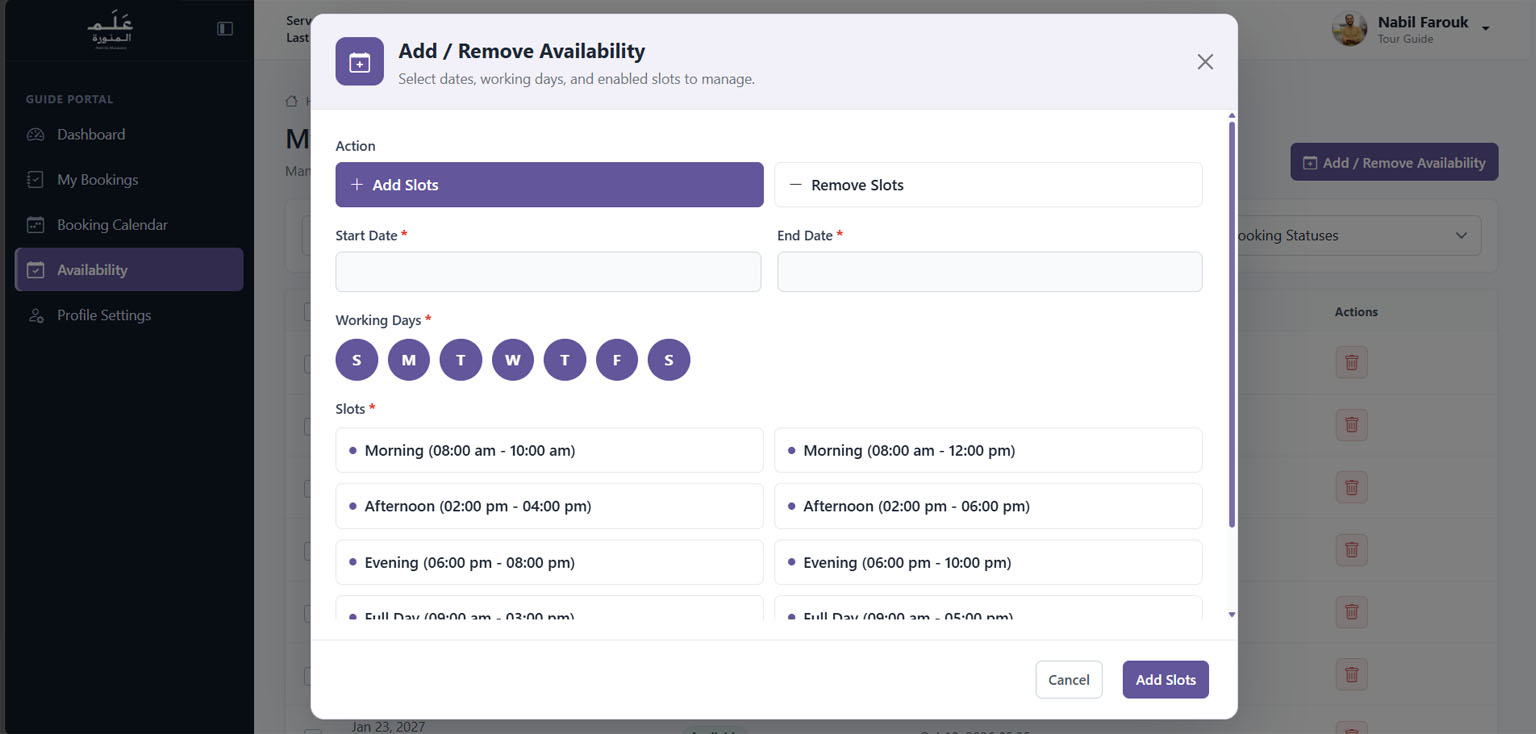Click the minus icon on Remove Slots
Screen dimensions: 1536x734
[796, 185]
